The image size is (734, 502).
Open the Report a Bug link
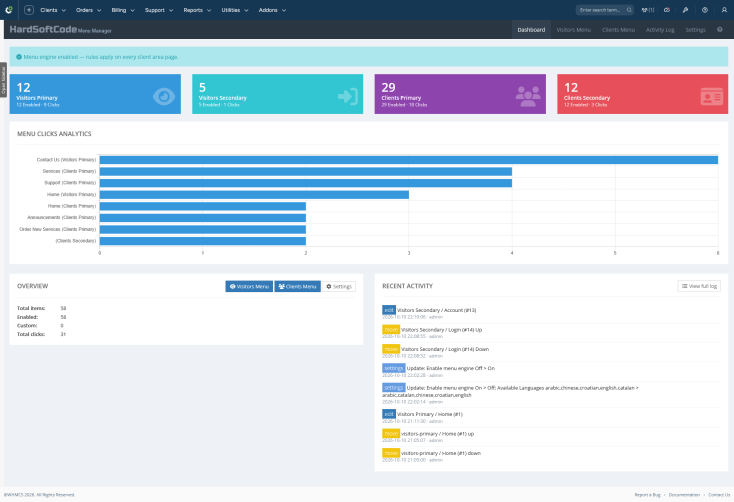647,495
